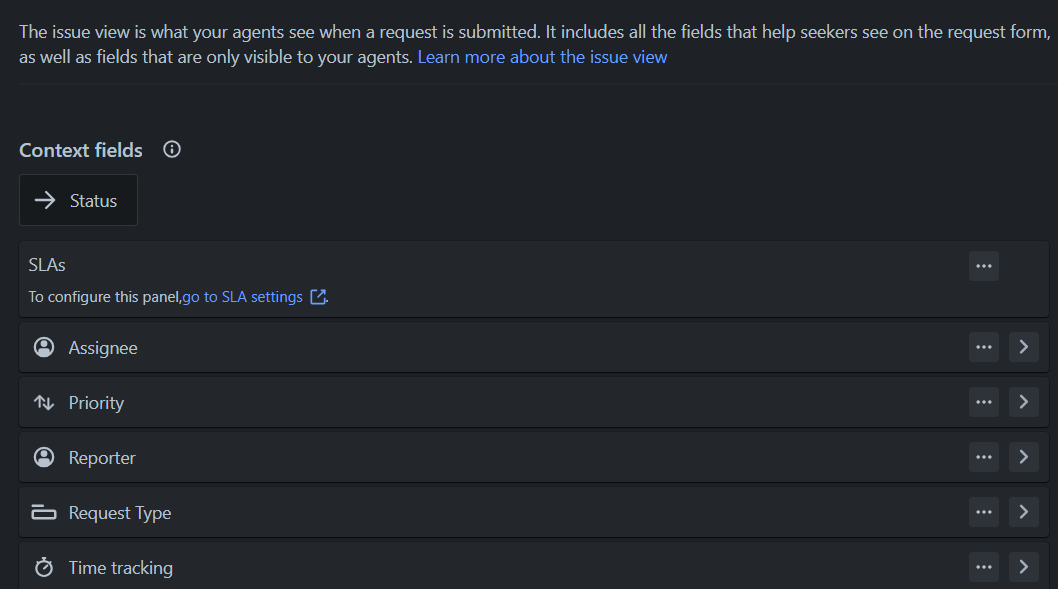This screenshot has height=589, width=1058.
Task: Expand the Request Type field chevron
Action: point(1024,512)
